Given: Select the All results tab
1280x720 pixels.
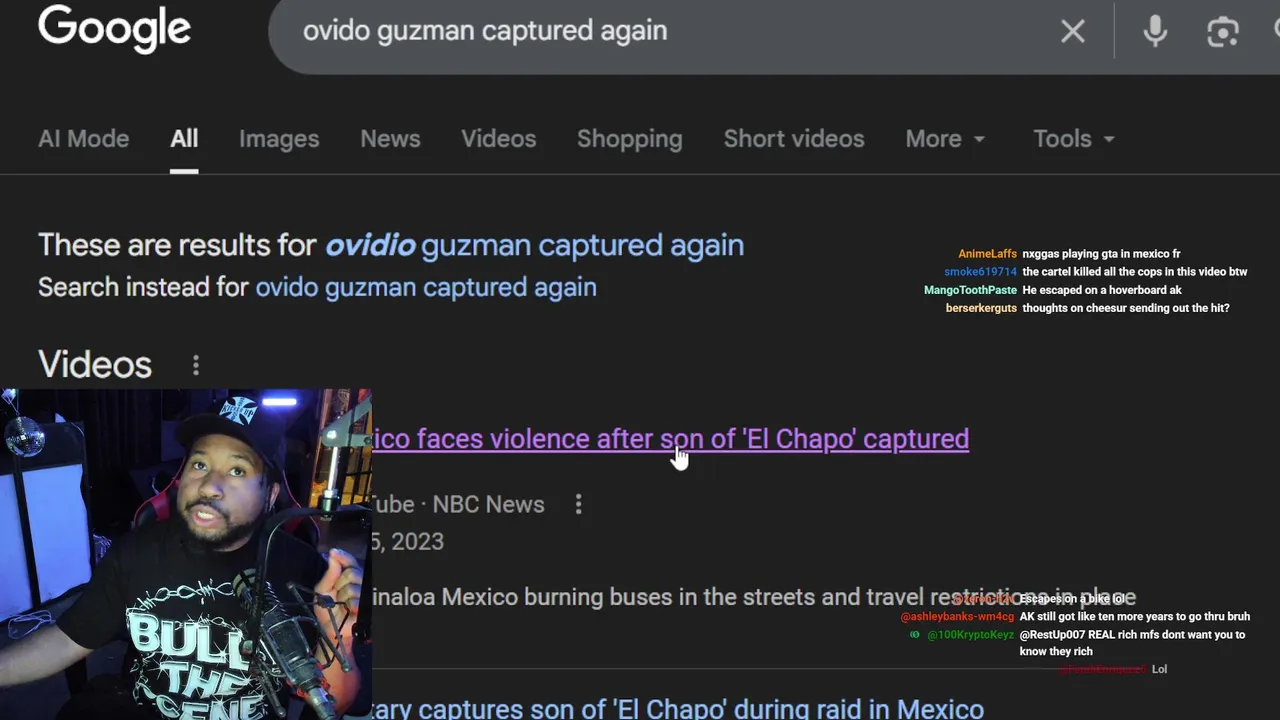Looking at the screenshot, I should [184, 139].
